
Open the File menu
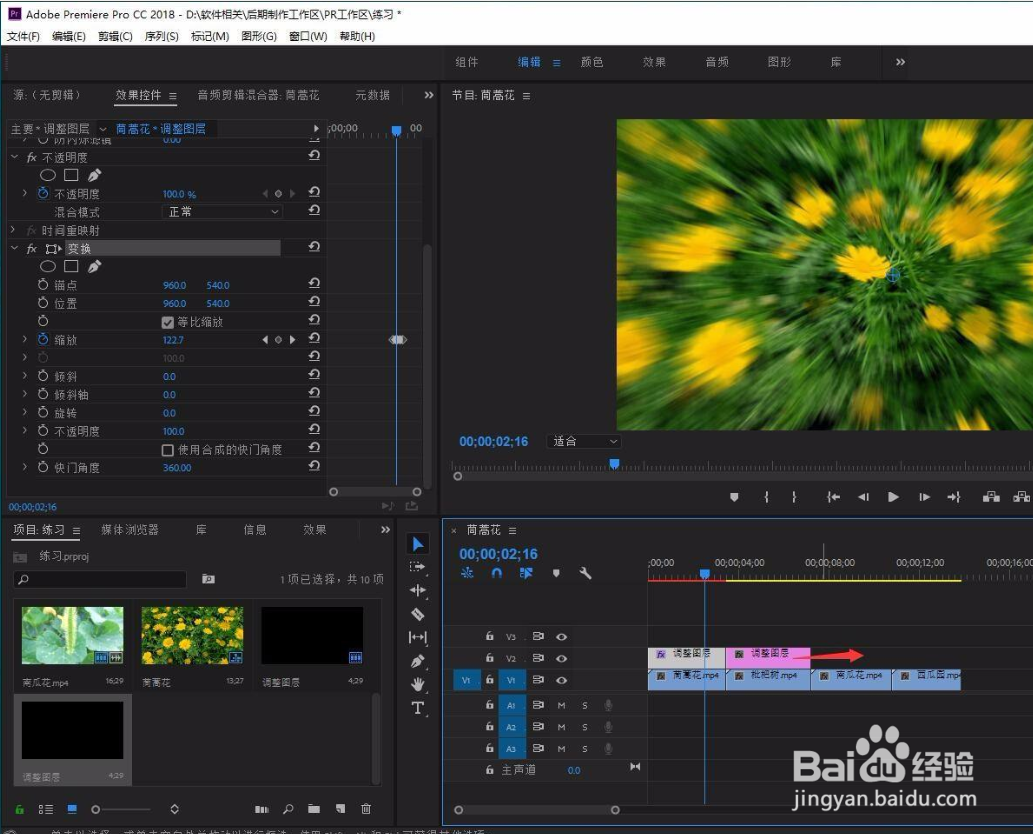[23, 36]
